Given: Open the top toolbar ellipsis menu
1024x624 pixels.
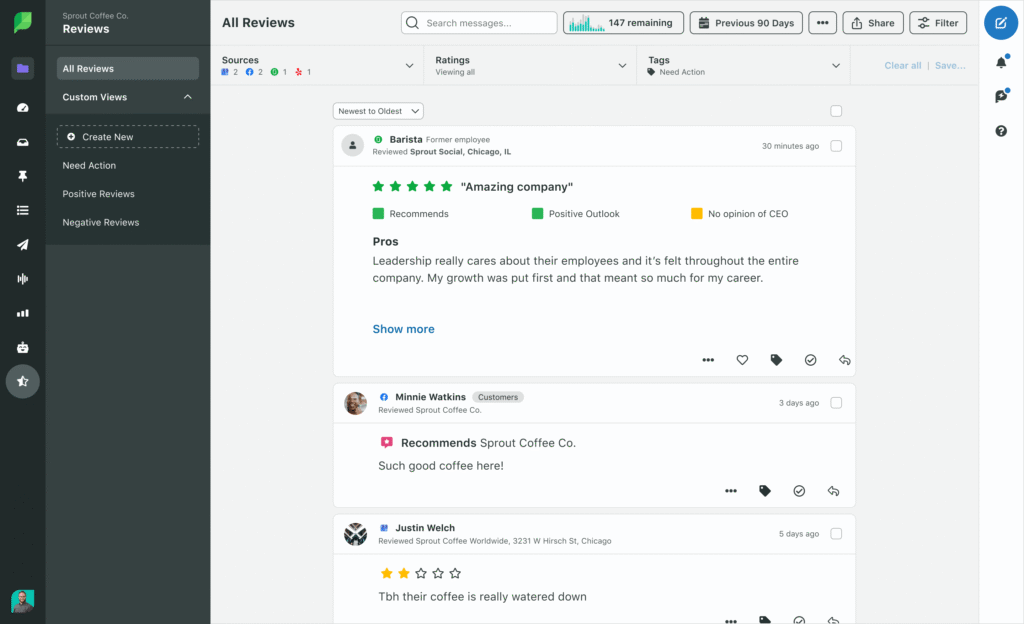Looking at the screenshot, I should coord(822,23).
